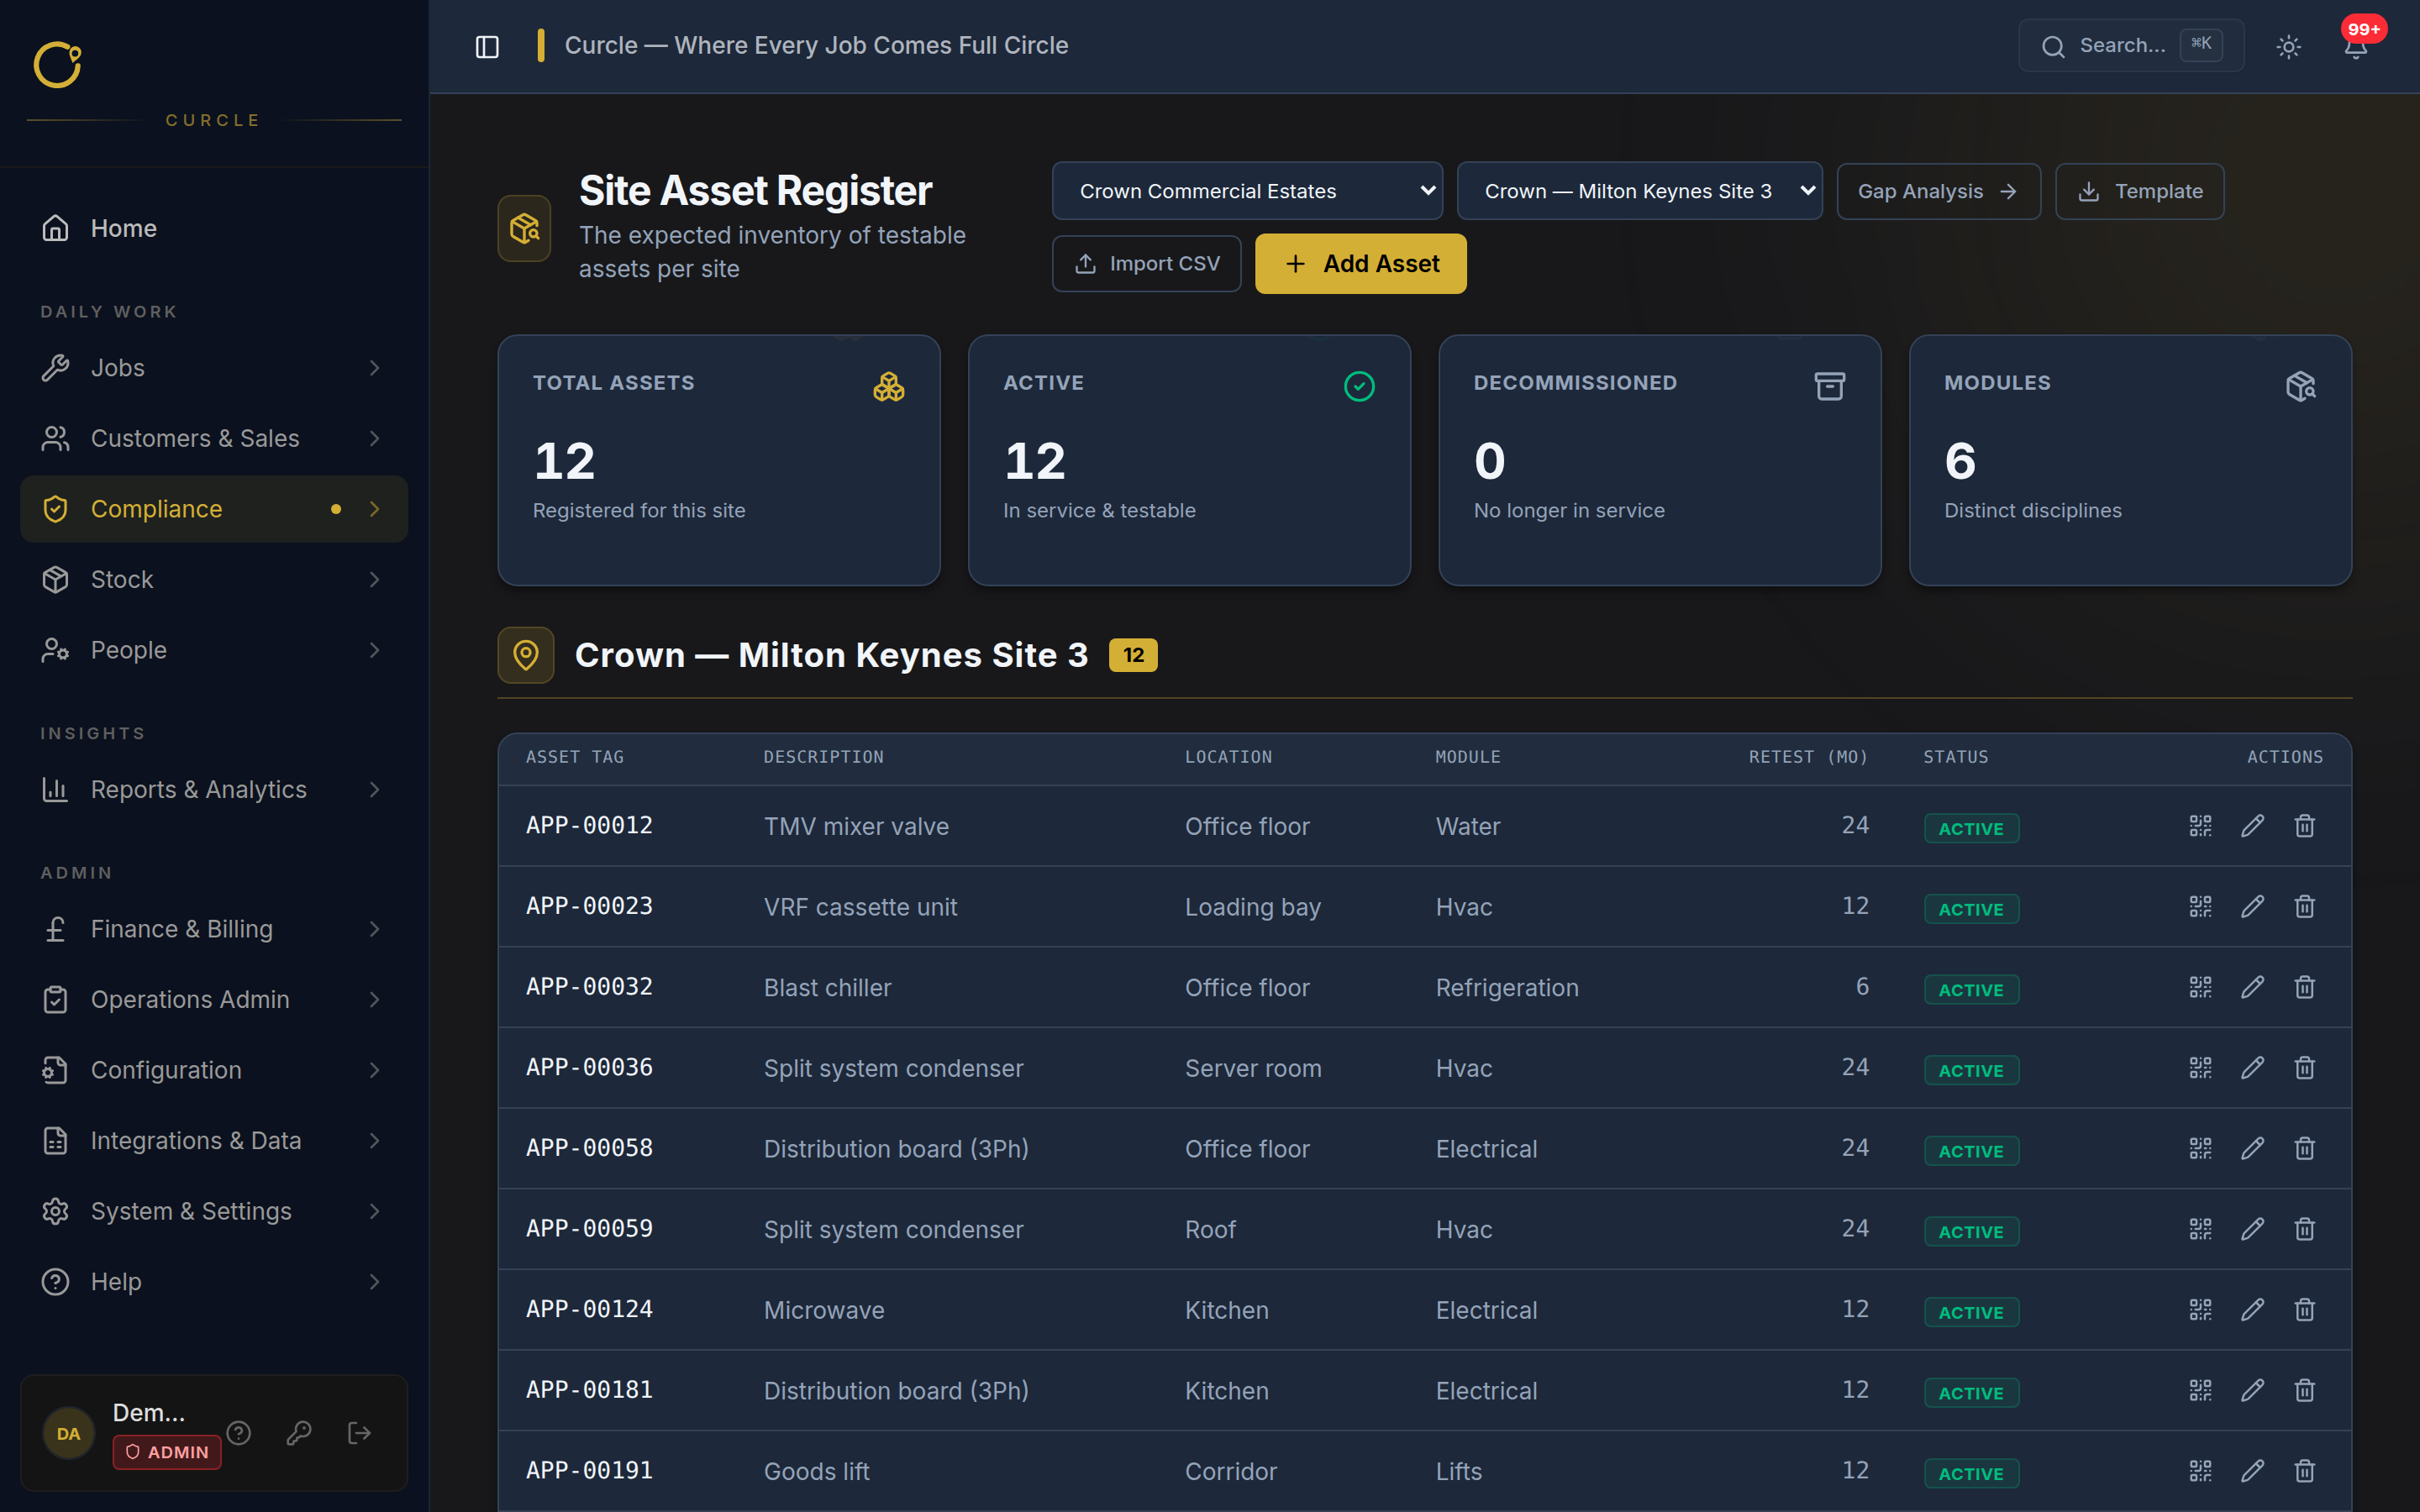Toggle the sidebar panel icon
The width and height of the screenshot is (2420, 1512).
[x=487, y=46]
